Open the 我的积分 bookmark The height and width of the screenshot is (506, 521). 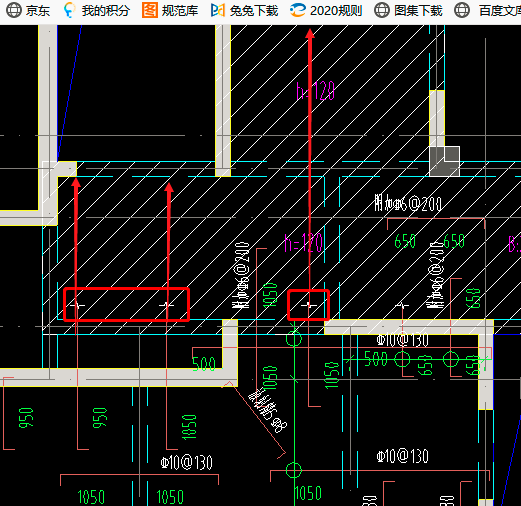pyautogui.click(x=96, y=11)
